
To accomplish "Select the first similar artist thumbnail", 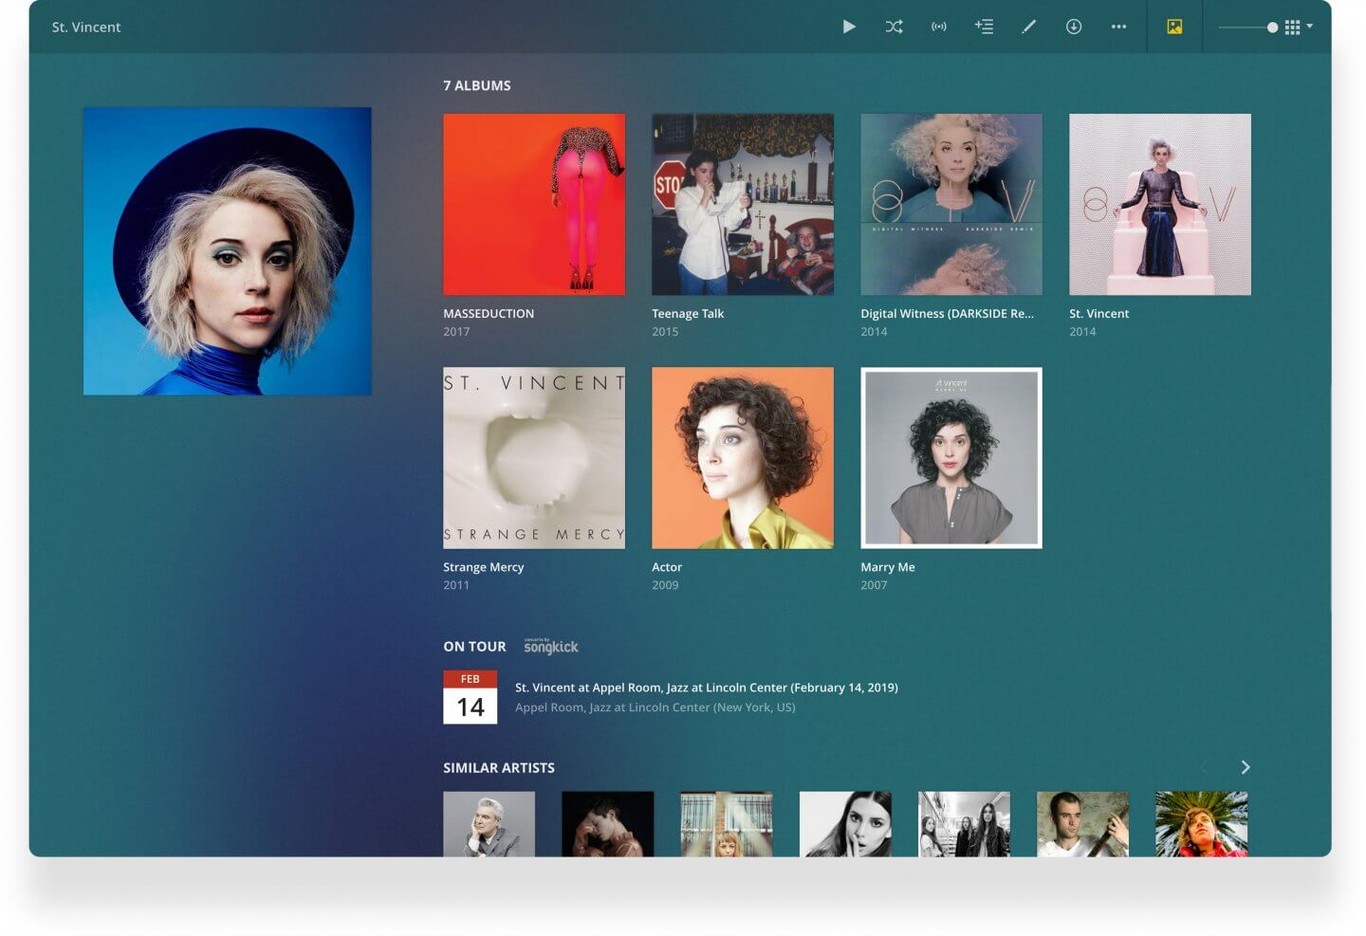I will (x=489, y=824).
